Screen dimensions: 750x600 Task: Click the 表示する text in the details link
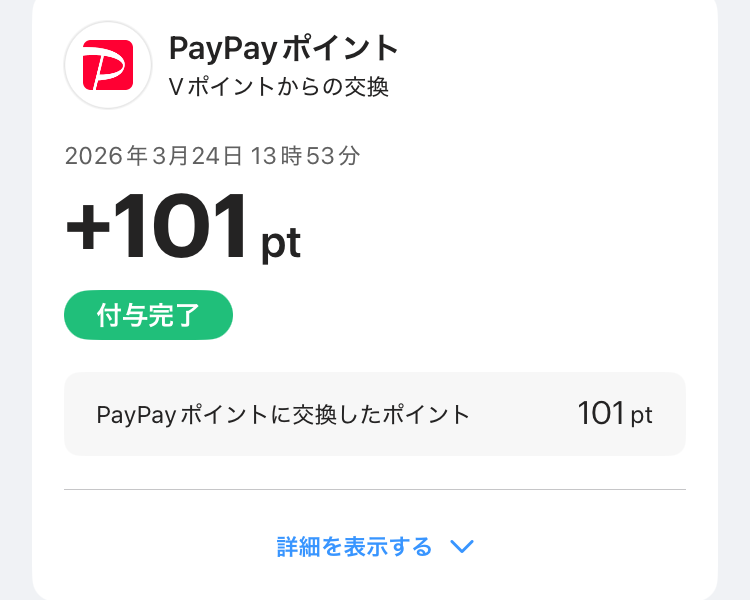tap(388, 547)
